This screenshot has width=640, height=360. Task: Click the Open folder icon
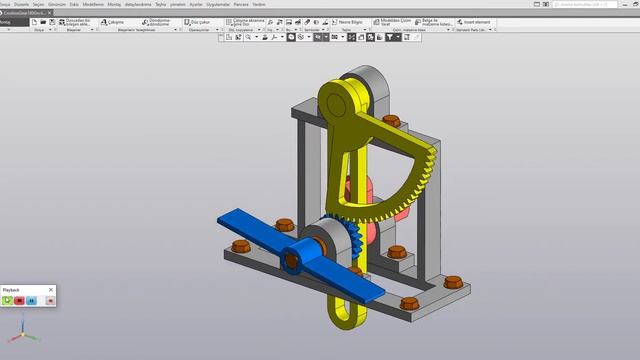43,22
